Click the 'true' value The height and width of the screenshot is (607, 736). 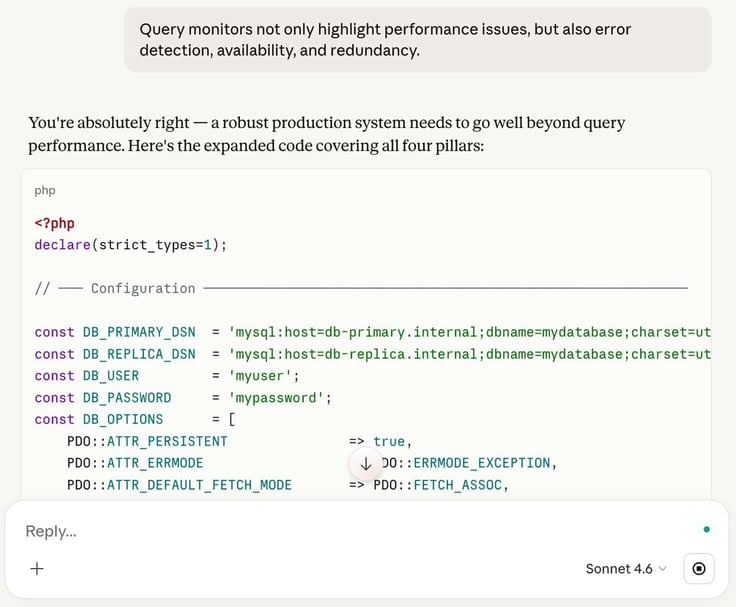(x=389, y=441)
